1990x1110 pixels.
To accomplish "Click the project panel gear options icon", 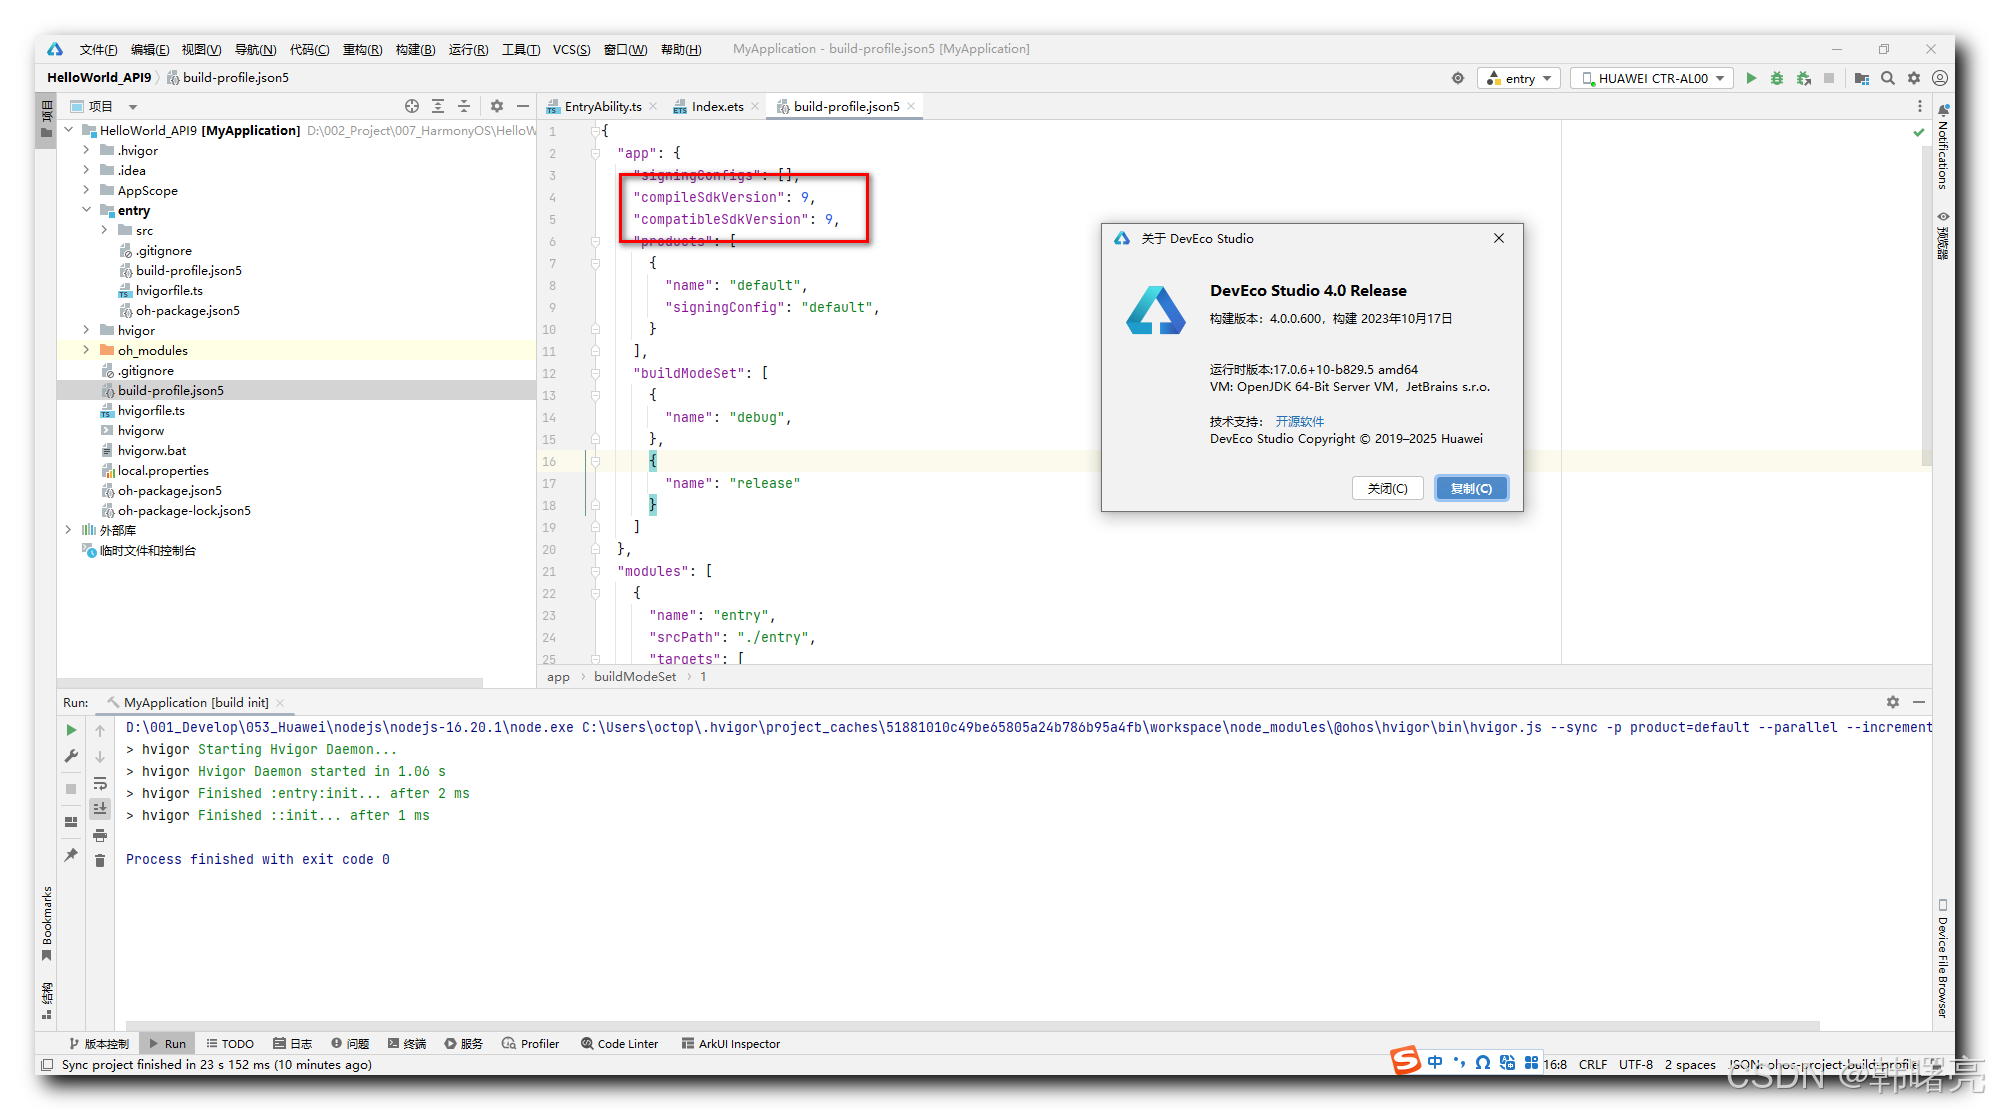I will click(497, 106).
